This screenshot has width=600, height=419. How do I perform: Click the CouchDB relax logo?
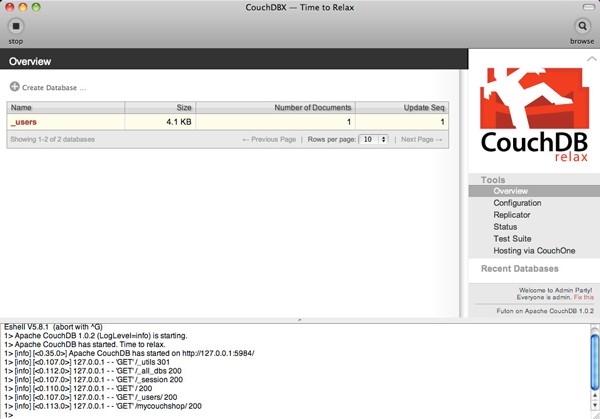(534, 115)
